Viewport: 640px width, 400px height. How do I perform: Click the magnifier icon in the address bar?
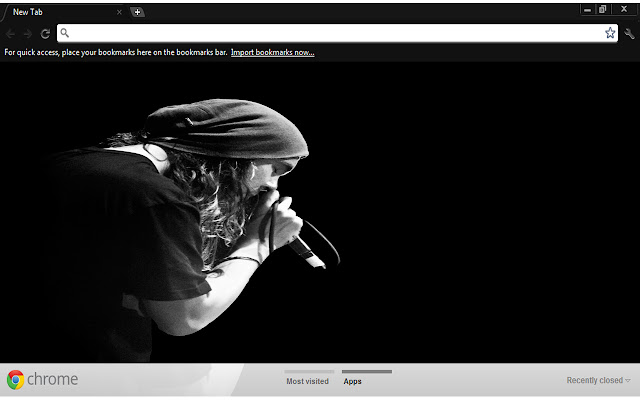coord(65,33)
